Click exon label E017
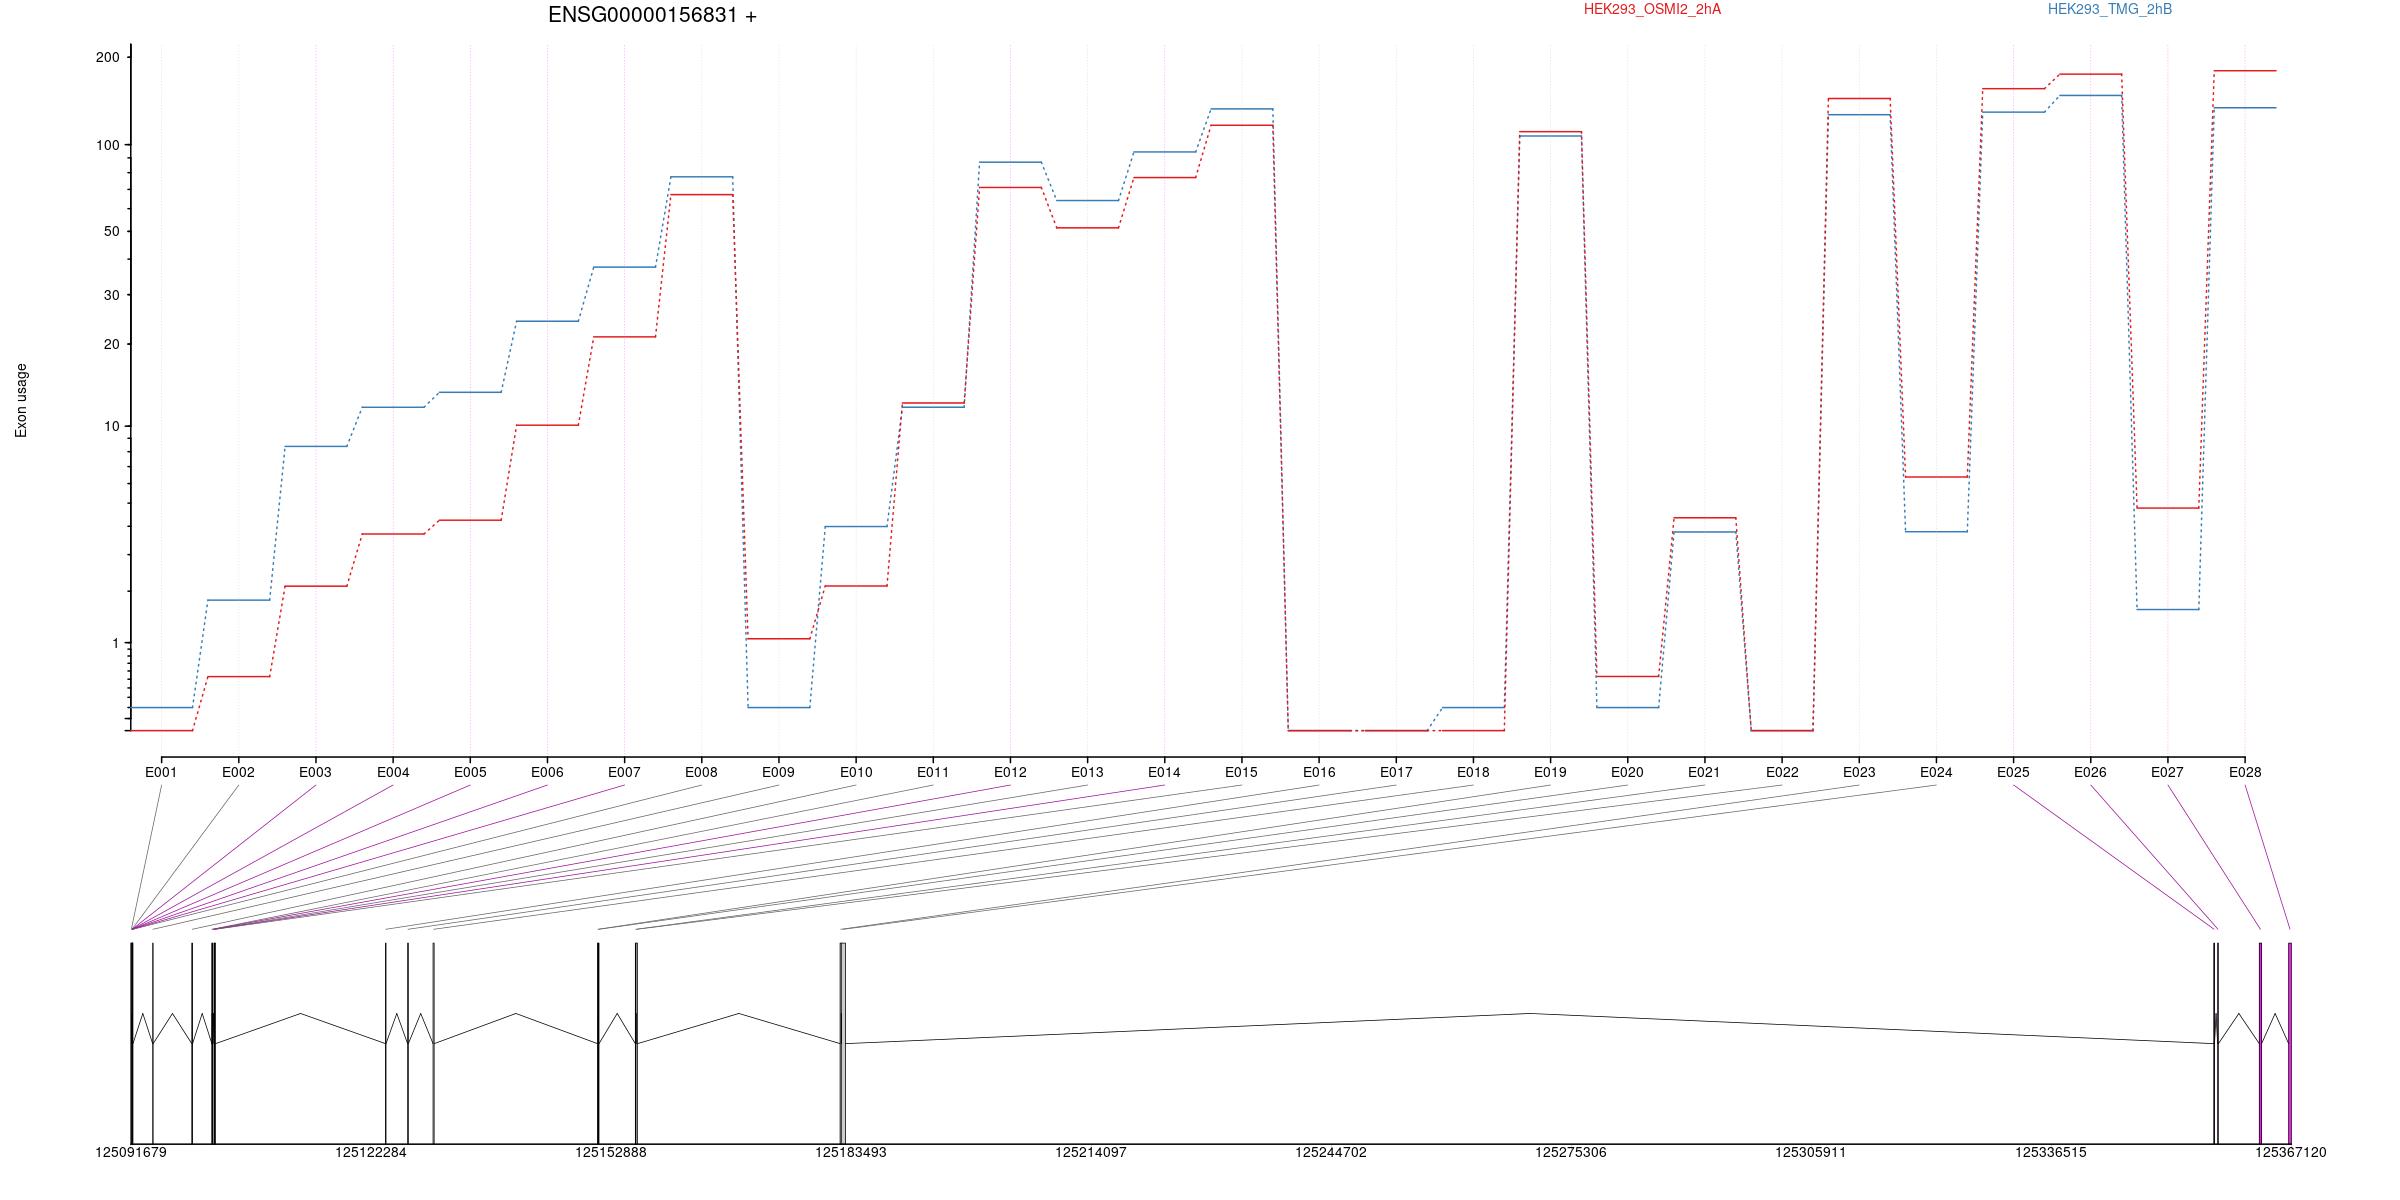Viewport: 2400px width, 1200px height. [1396, 772]
